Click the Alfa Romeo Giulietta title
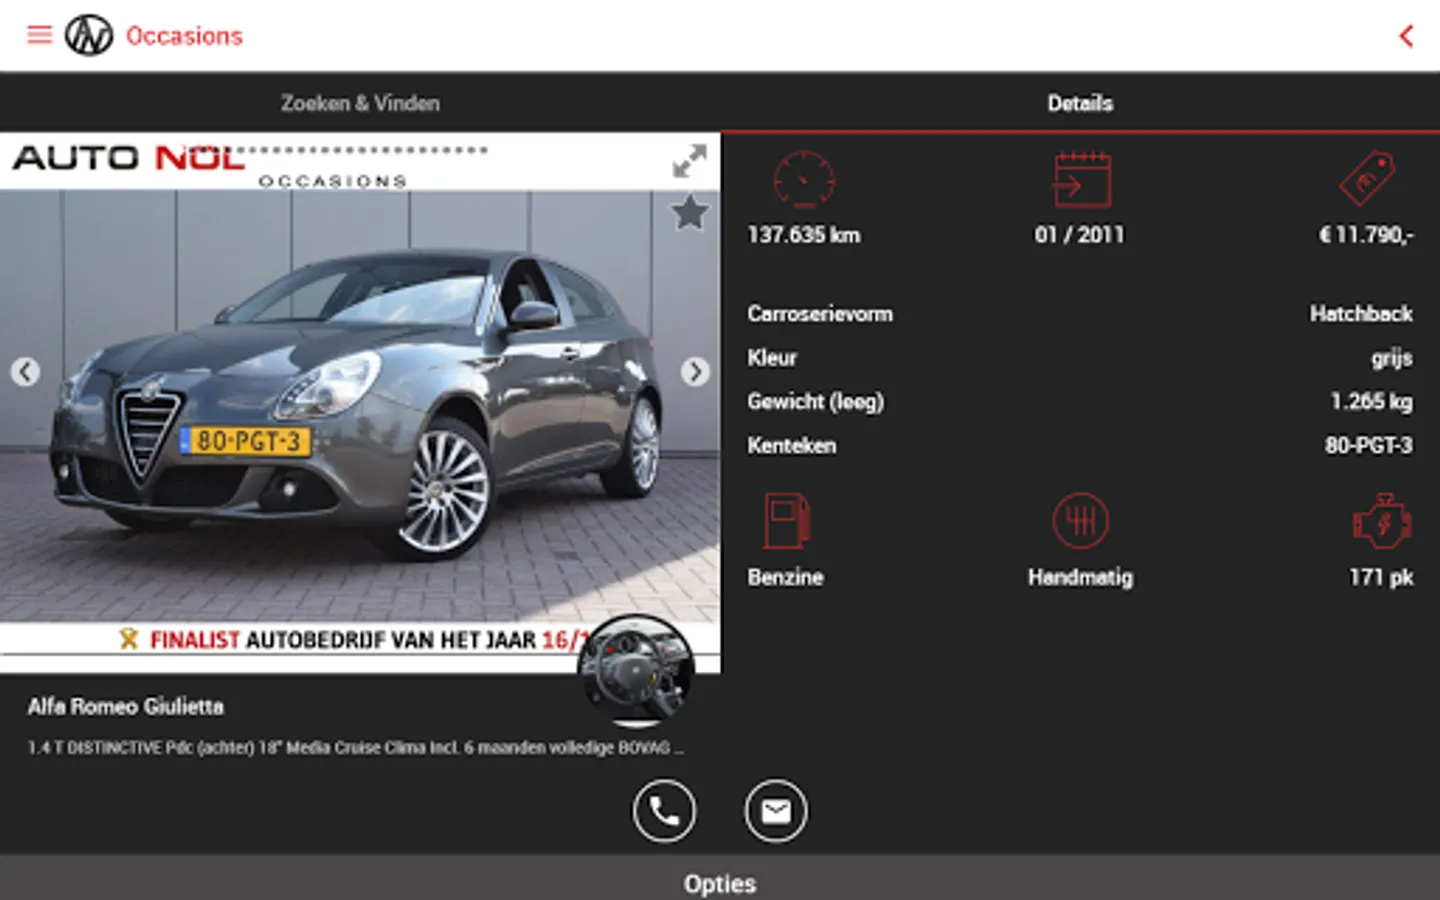Screen dimensions: 1440x900 126,707
